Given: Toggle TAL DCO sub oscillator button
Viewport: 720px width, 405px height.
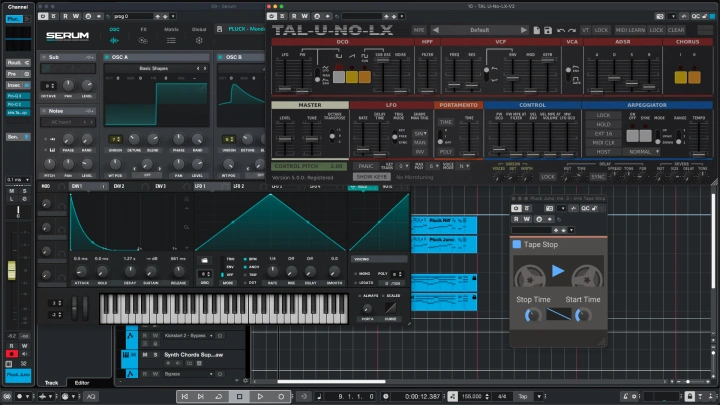Looking at the screenshot, I should (x=365, y=76).
